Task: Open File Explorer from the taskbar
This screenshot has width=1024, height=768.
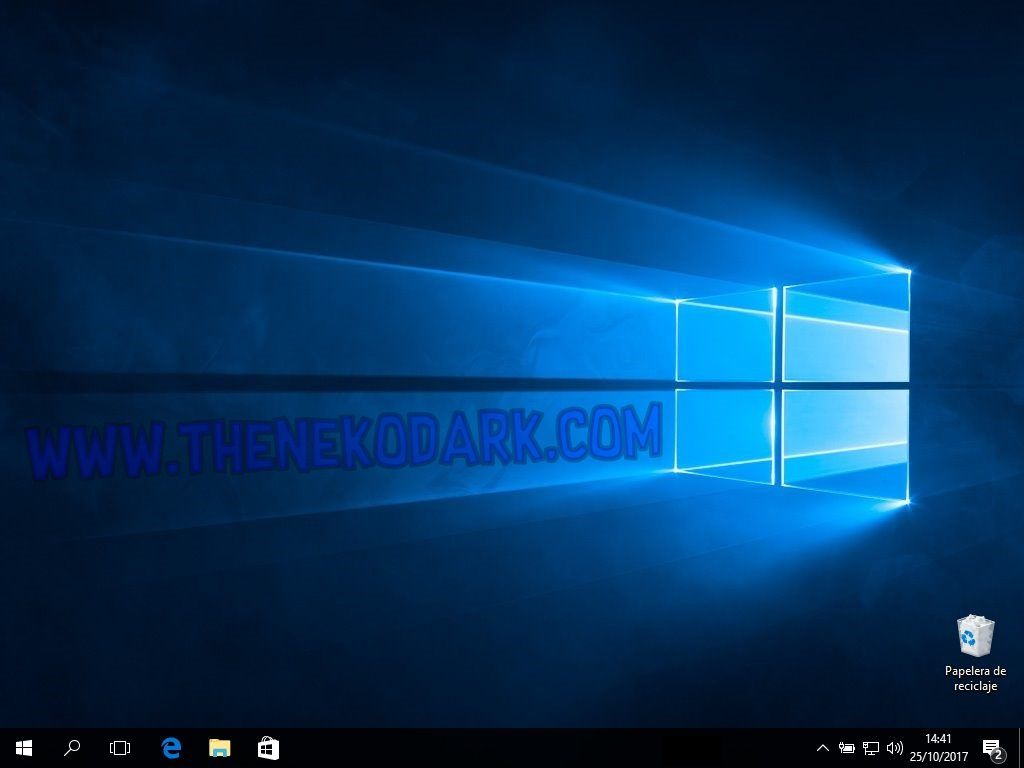Action: [x=219, y=748]
